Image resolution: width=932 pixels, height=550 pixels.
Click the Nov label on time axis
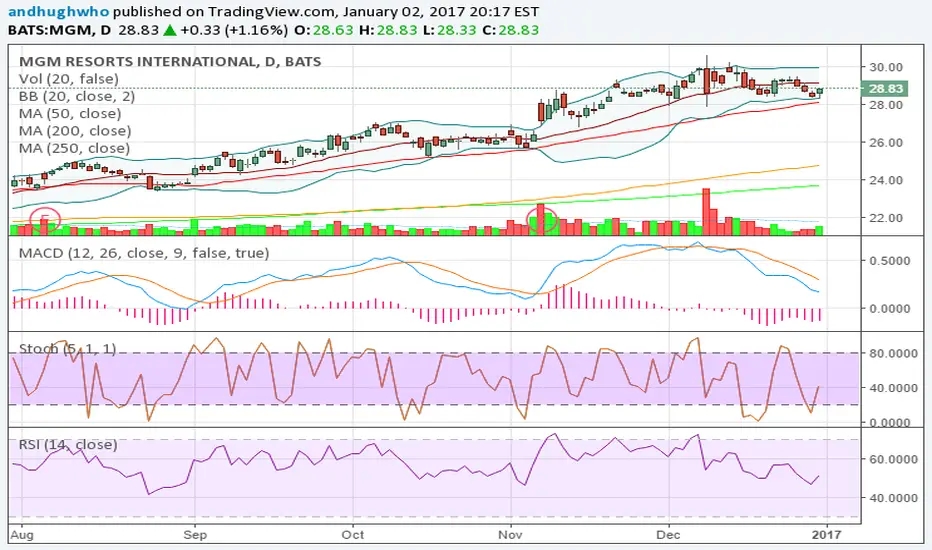[x=511, y=535]
